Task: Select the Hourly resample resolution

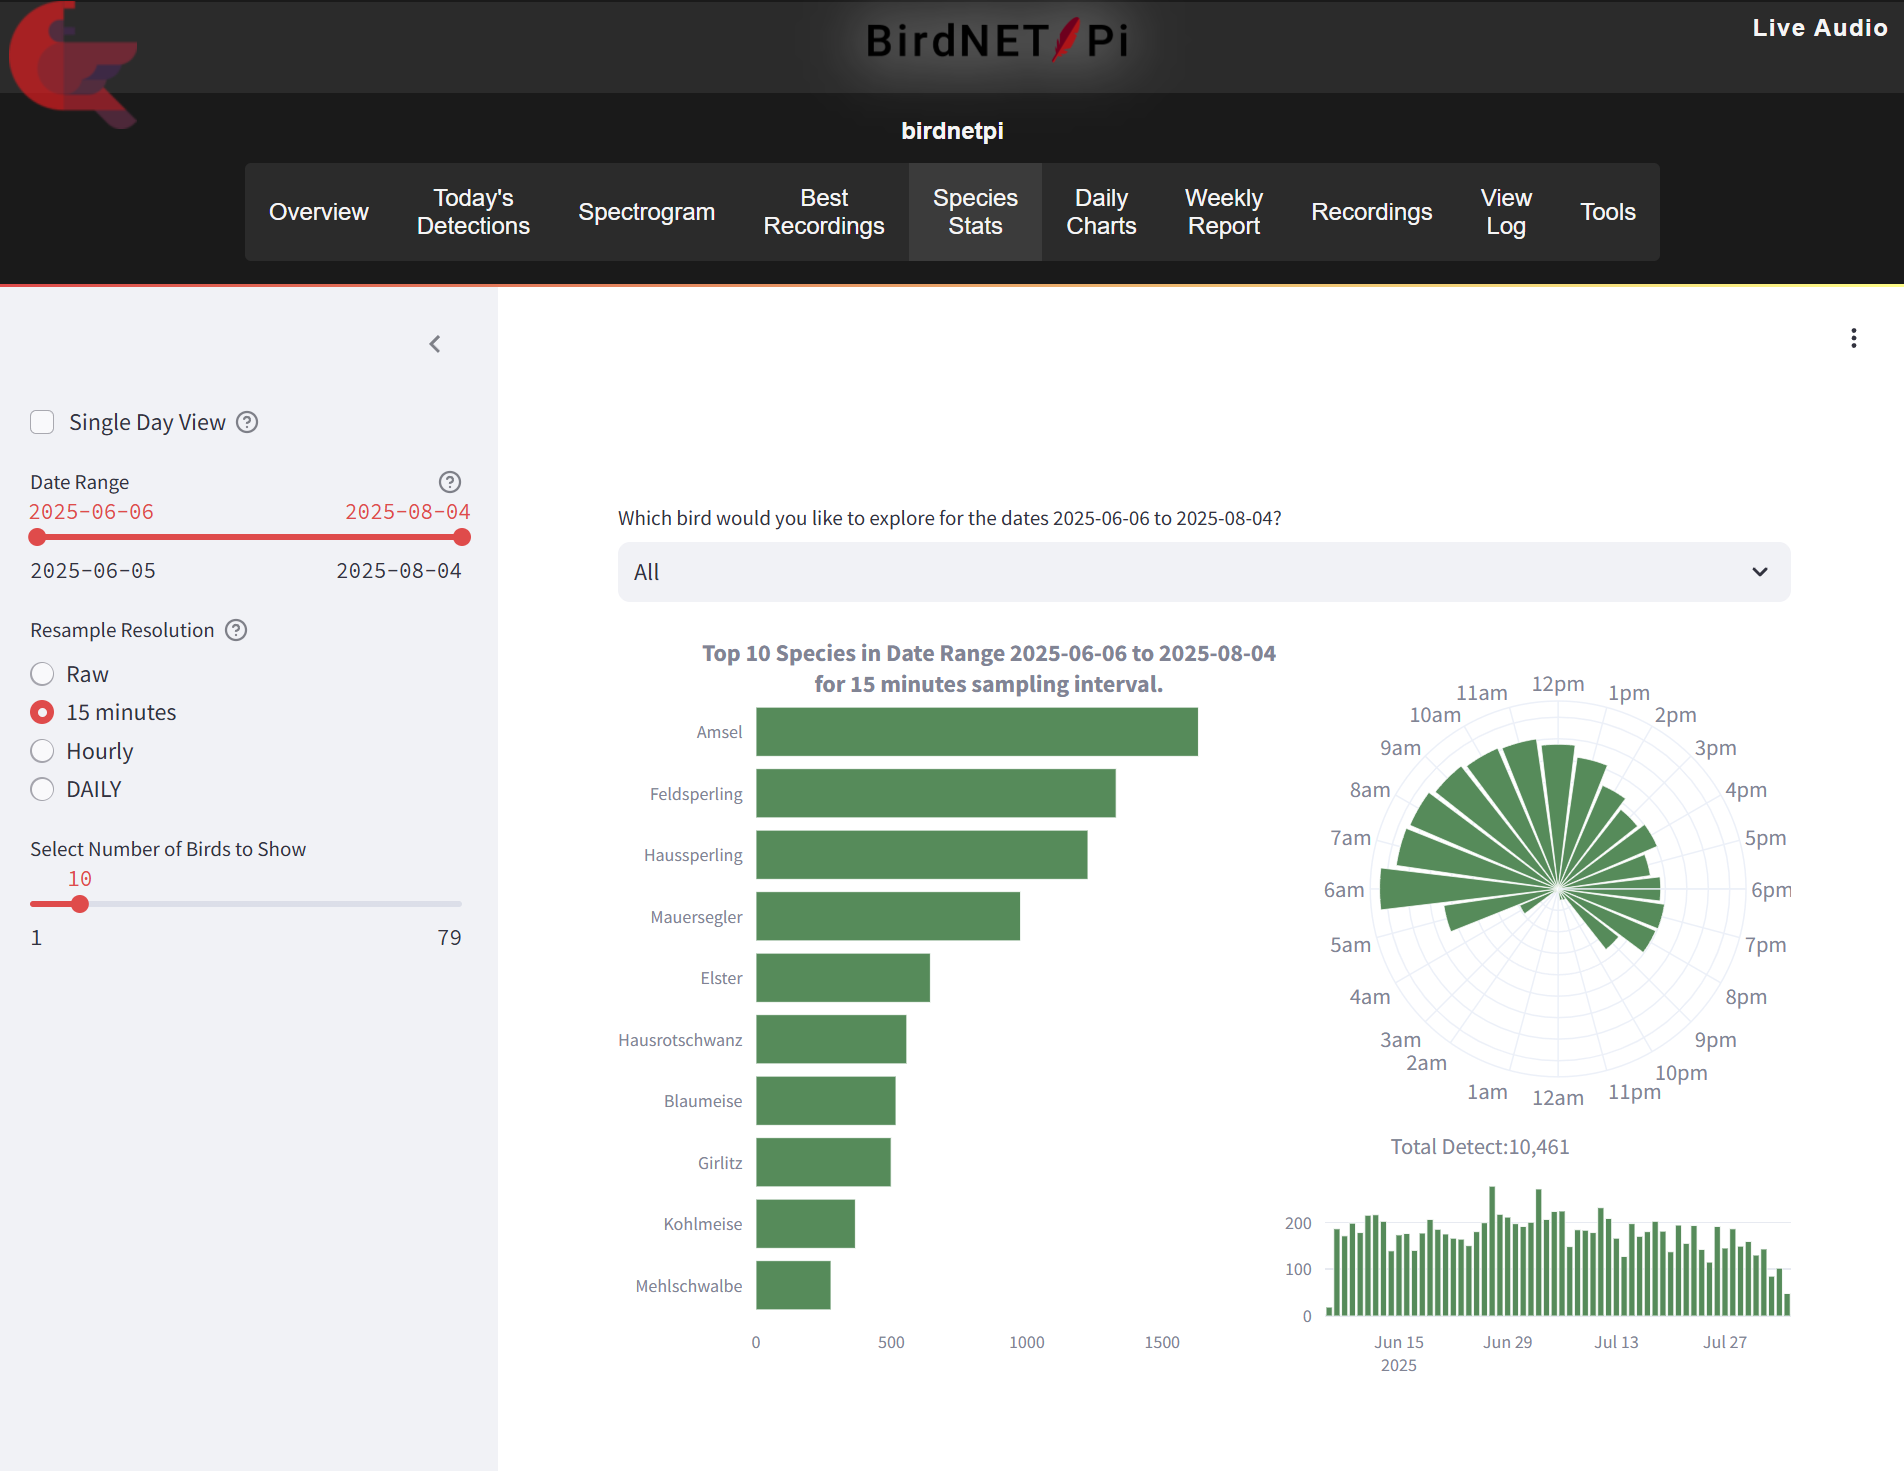Action: [x=42, y=751]
